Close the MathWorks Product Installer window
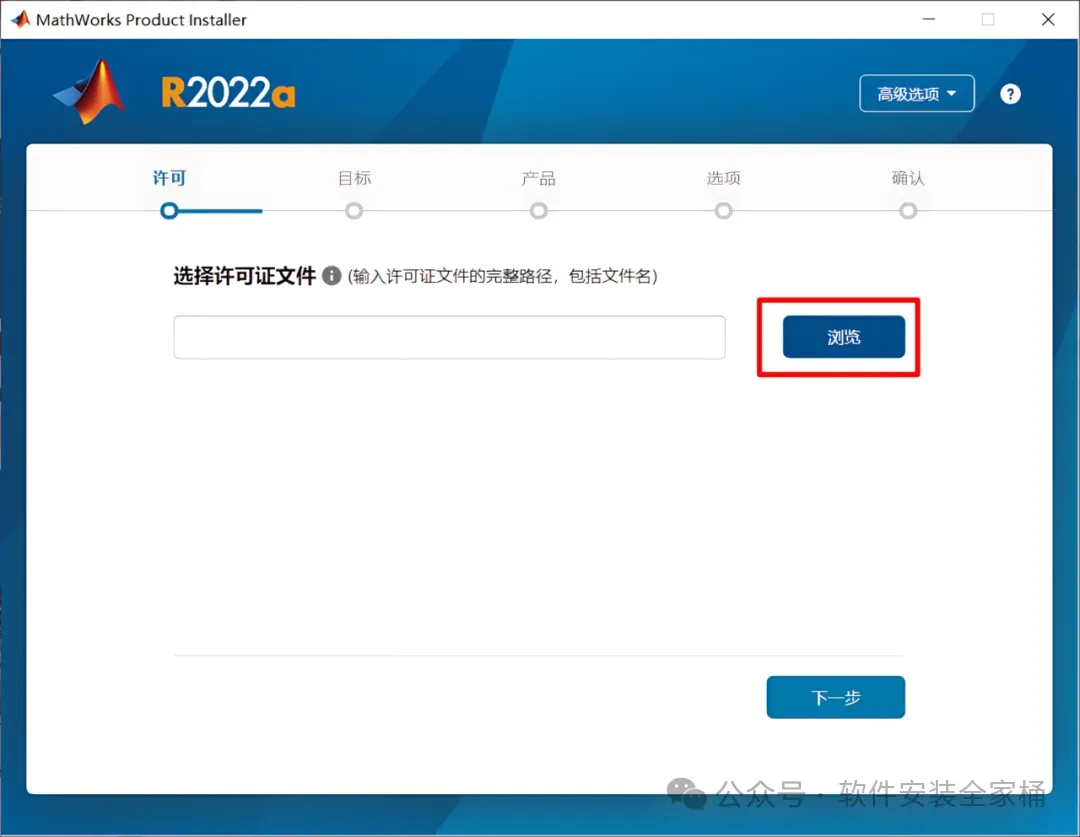 tap(1048, 19)
